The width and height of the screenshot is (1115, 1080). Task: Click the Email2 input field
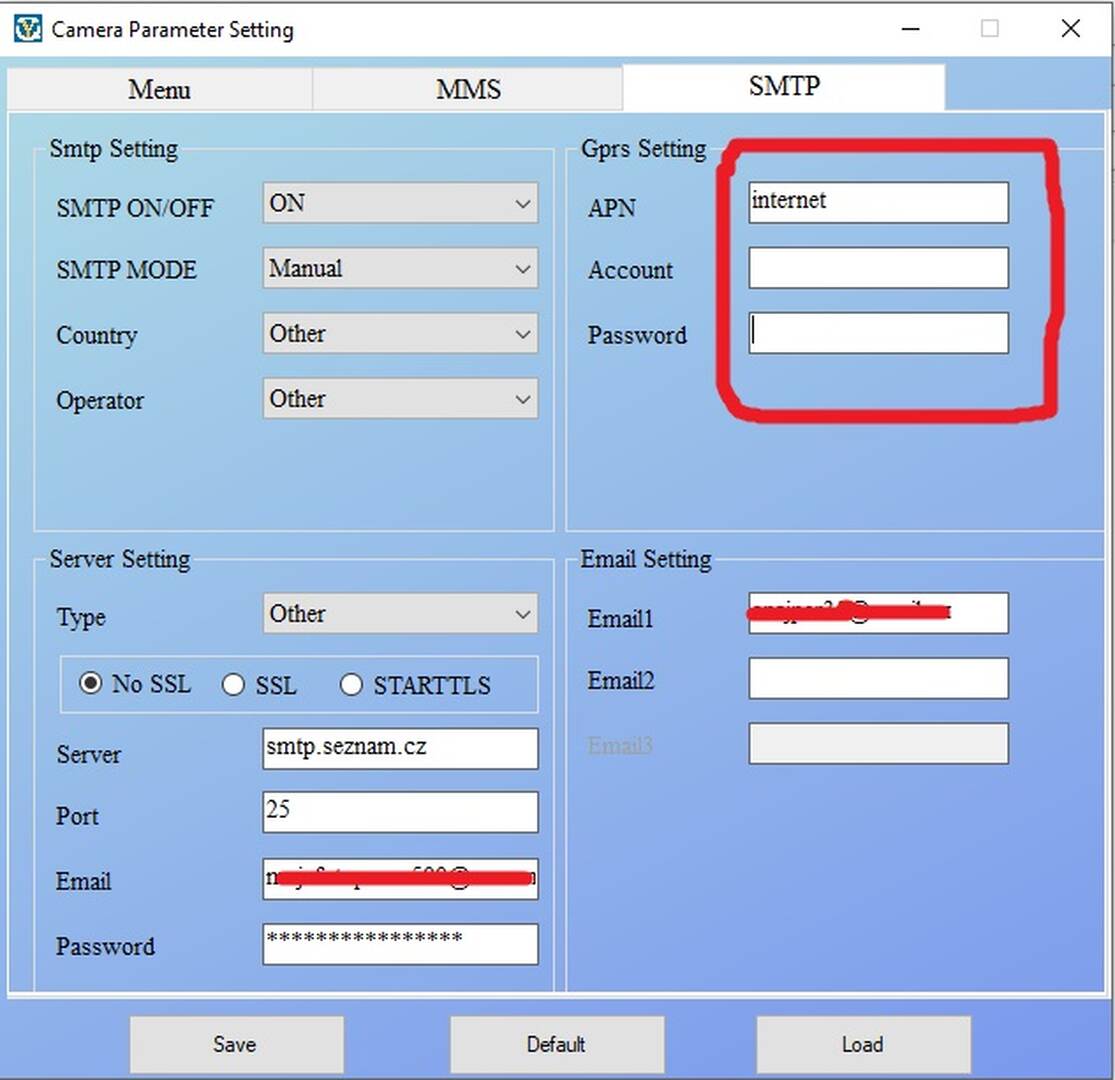(878, 679)
